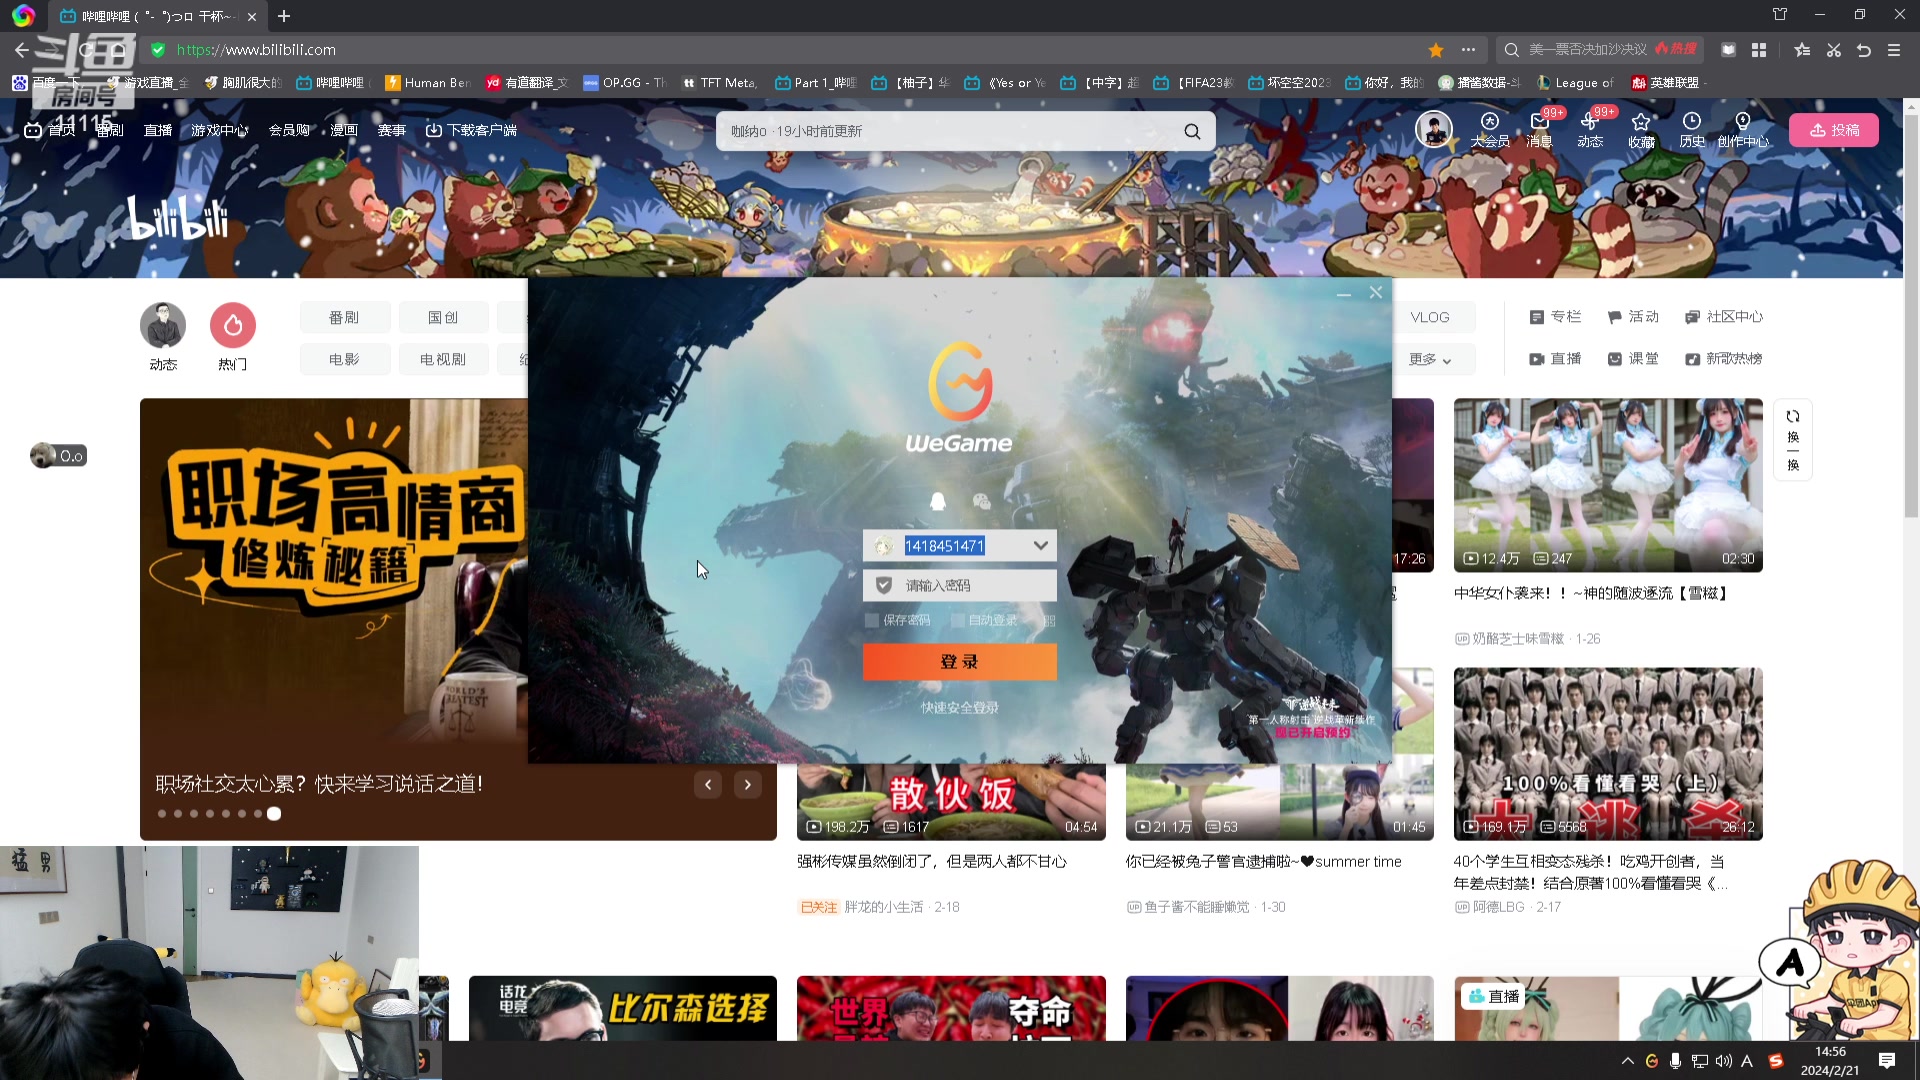Image resolution: width=1920 pixels, height=1080 pixels.
Task: Expand the WeGame account number dropdown
Action: 1041,545
